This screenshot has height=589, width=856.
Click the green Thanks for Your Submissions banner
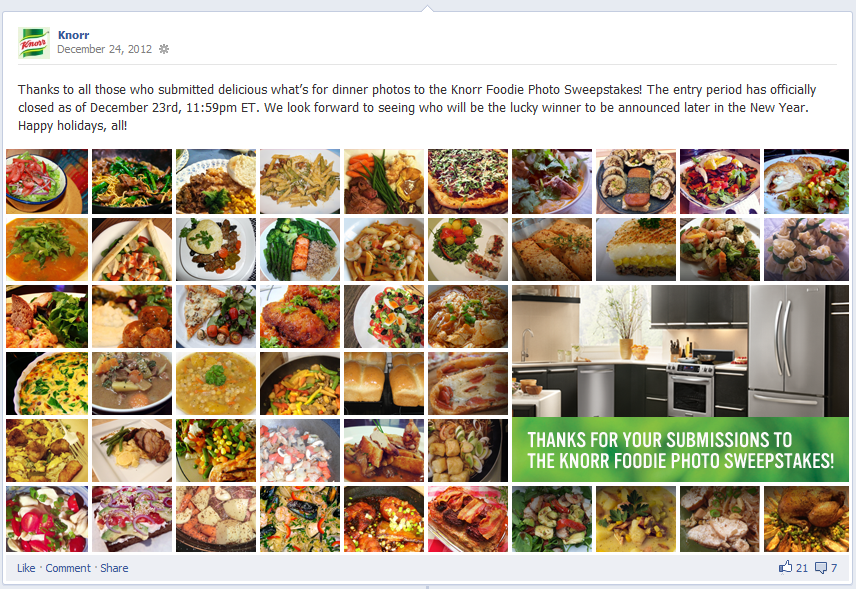pyautogui.click(x=680, y=450)
